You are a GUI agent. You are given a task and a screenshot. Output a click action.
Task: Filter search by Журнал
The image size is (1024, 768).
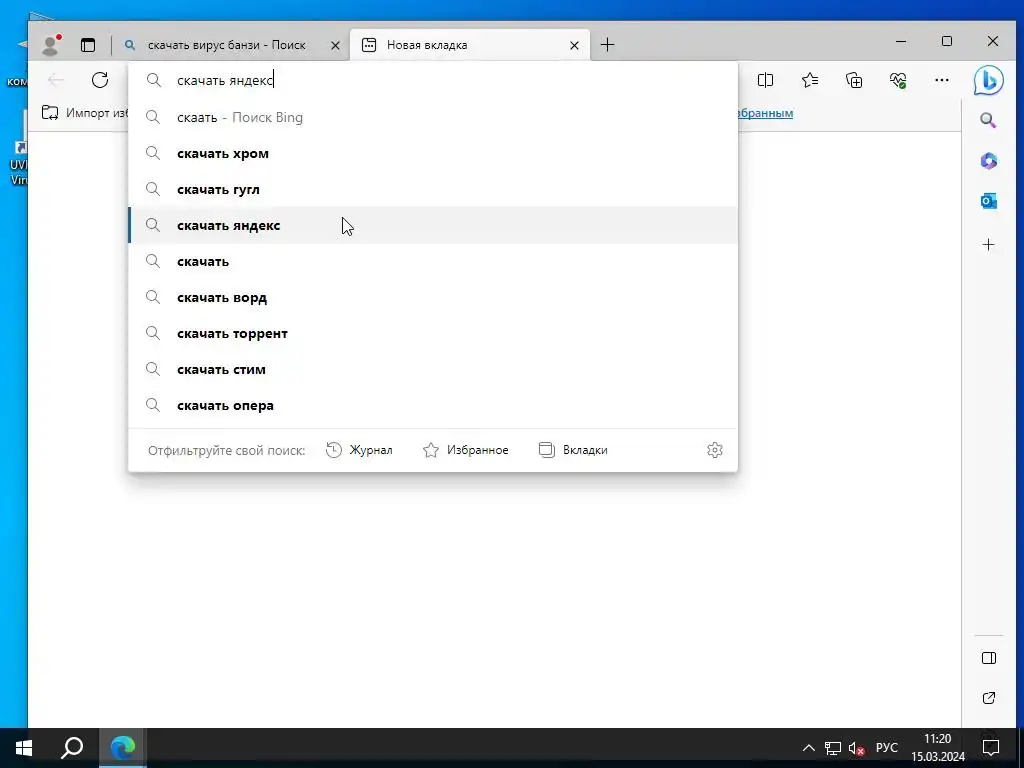click(359, 450)
